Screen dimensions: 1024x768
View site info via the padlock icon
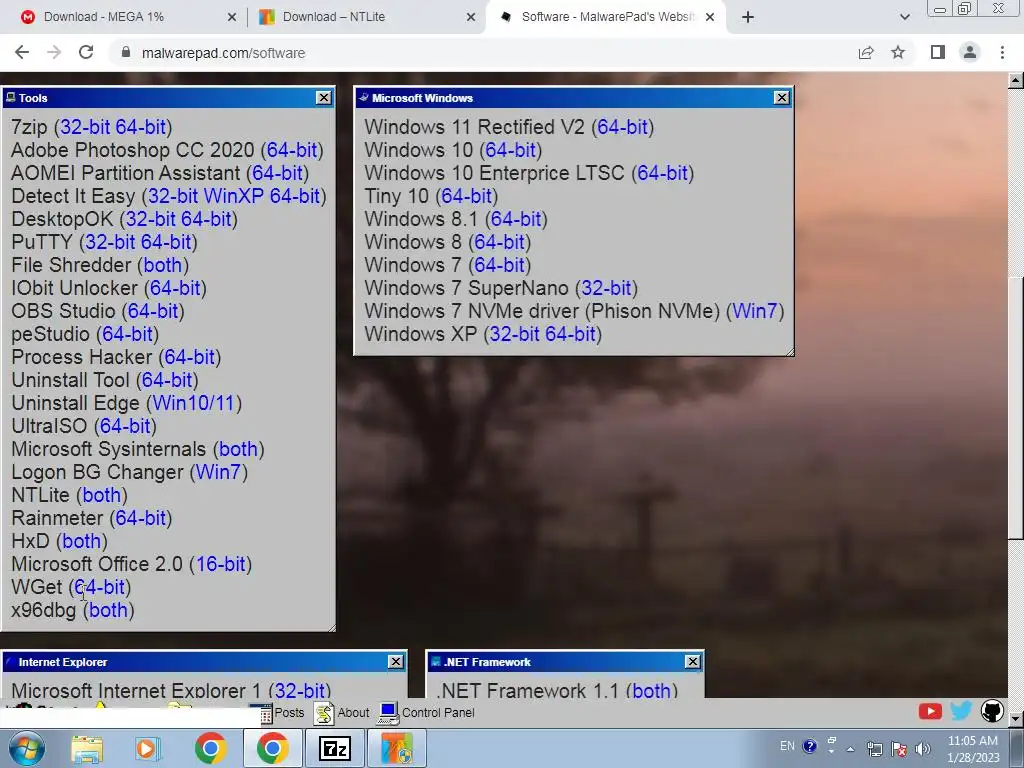tap(126, 53)
